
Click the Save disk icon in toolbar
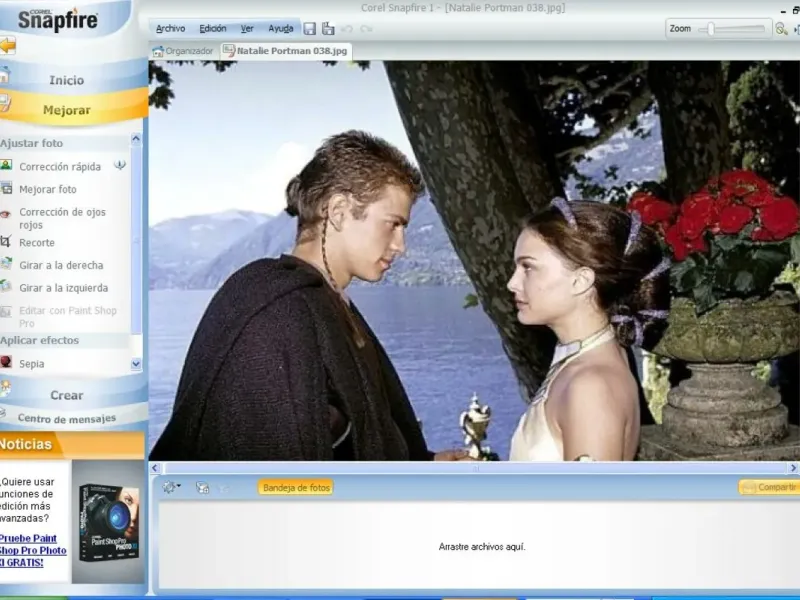309,29
